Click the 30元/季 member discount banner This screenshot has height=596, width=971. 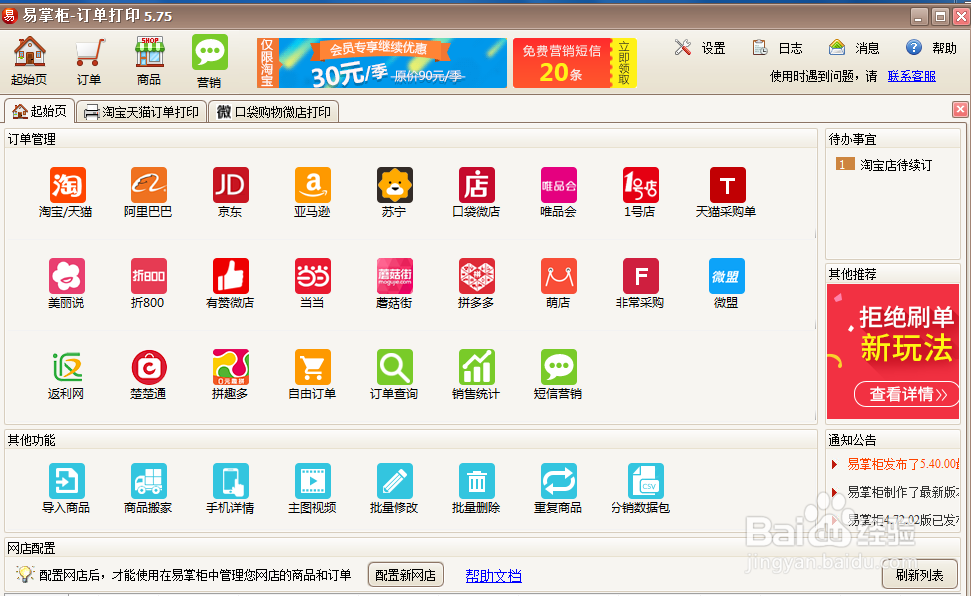point(382,63)
